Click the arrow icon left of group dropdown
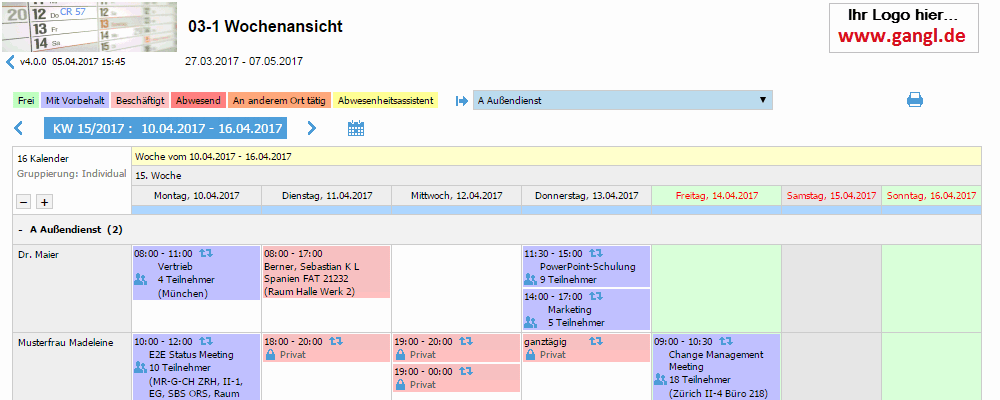This screenshot has width=1000, height=400. coord(461,100)
